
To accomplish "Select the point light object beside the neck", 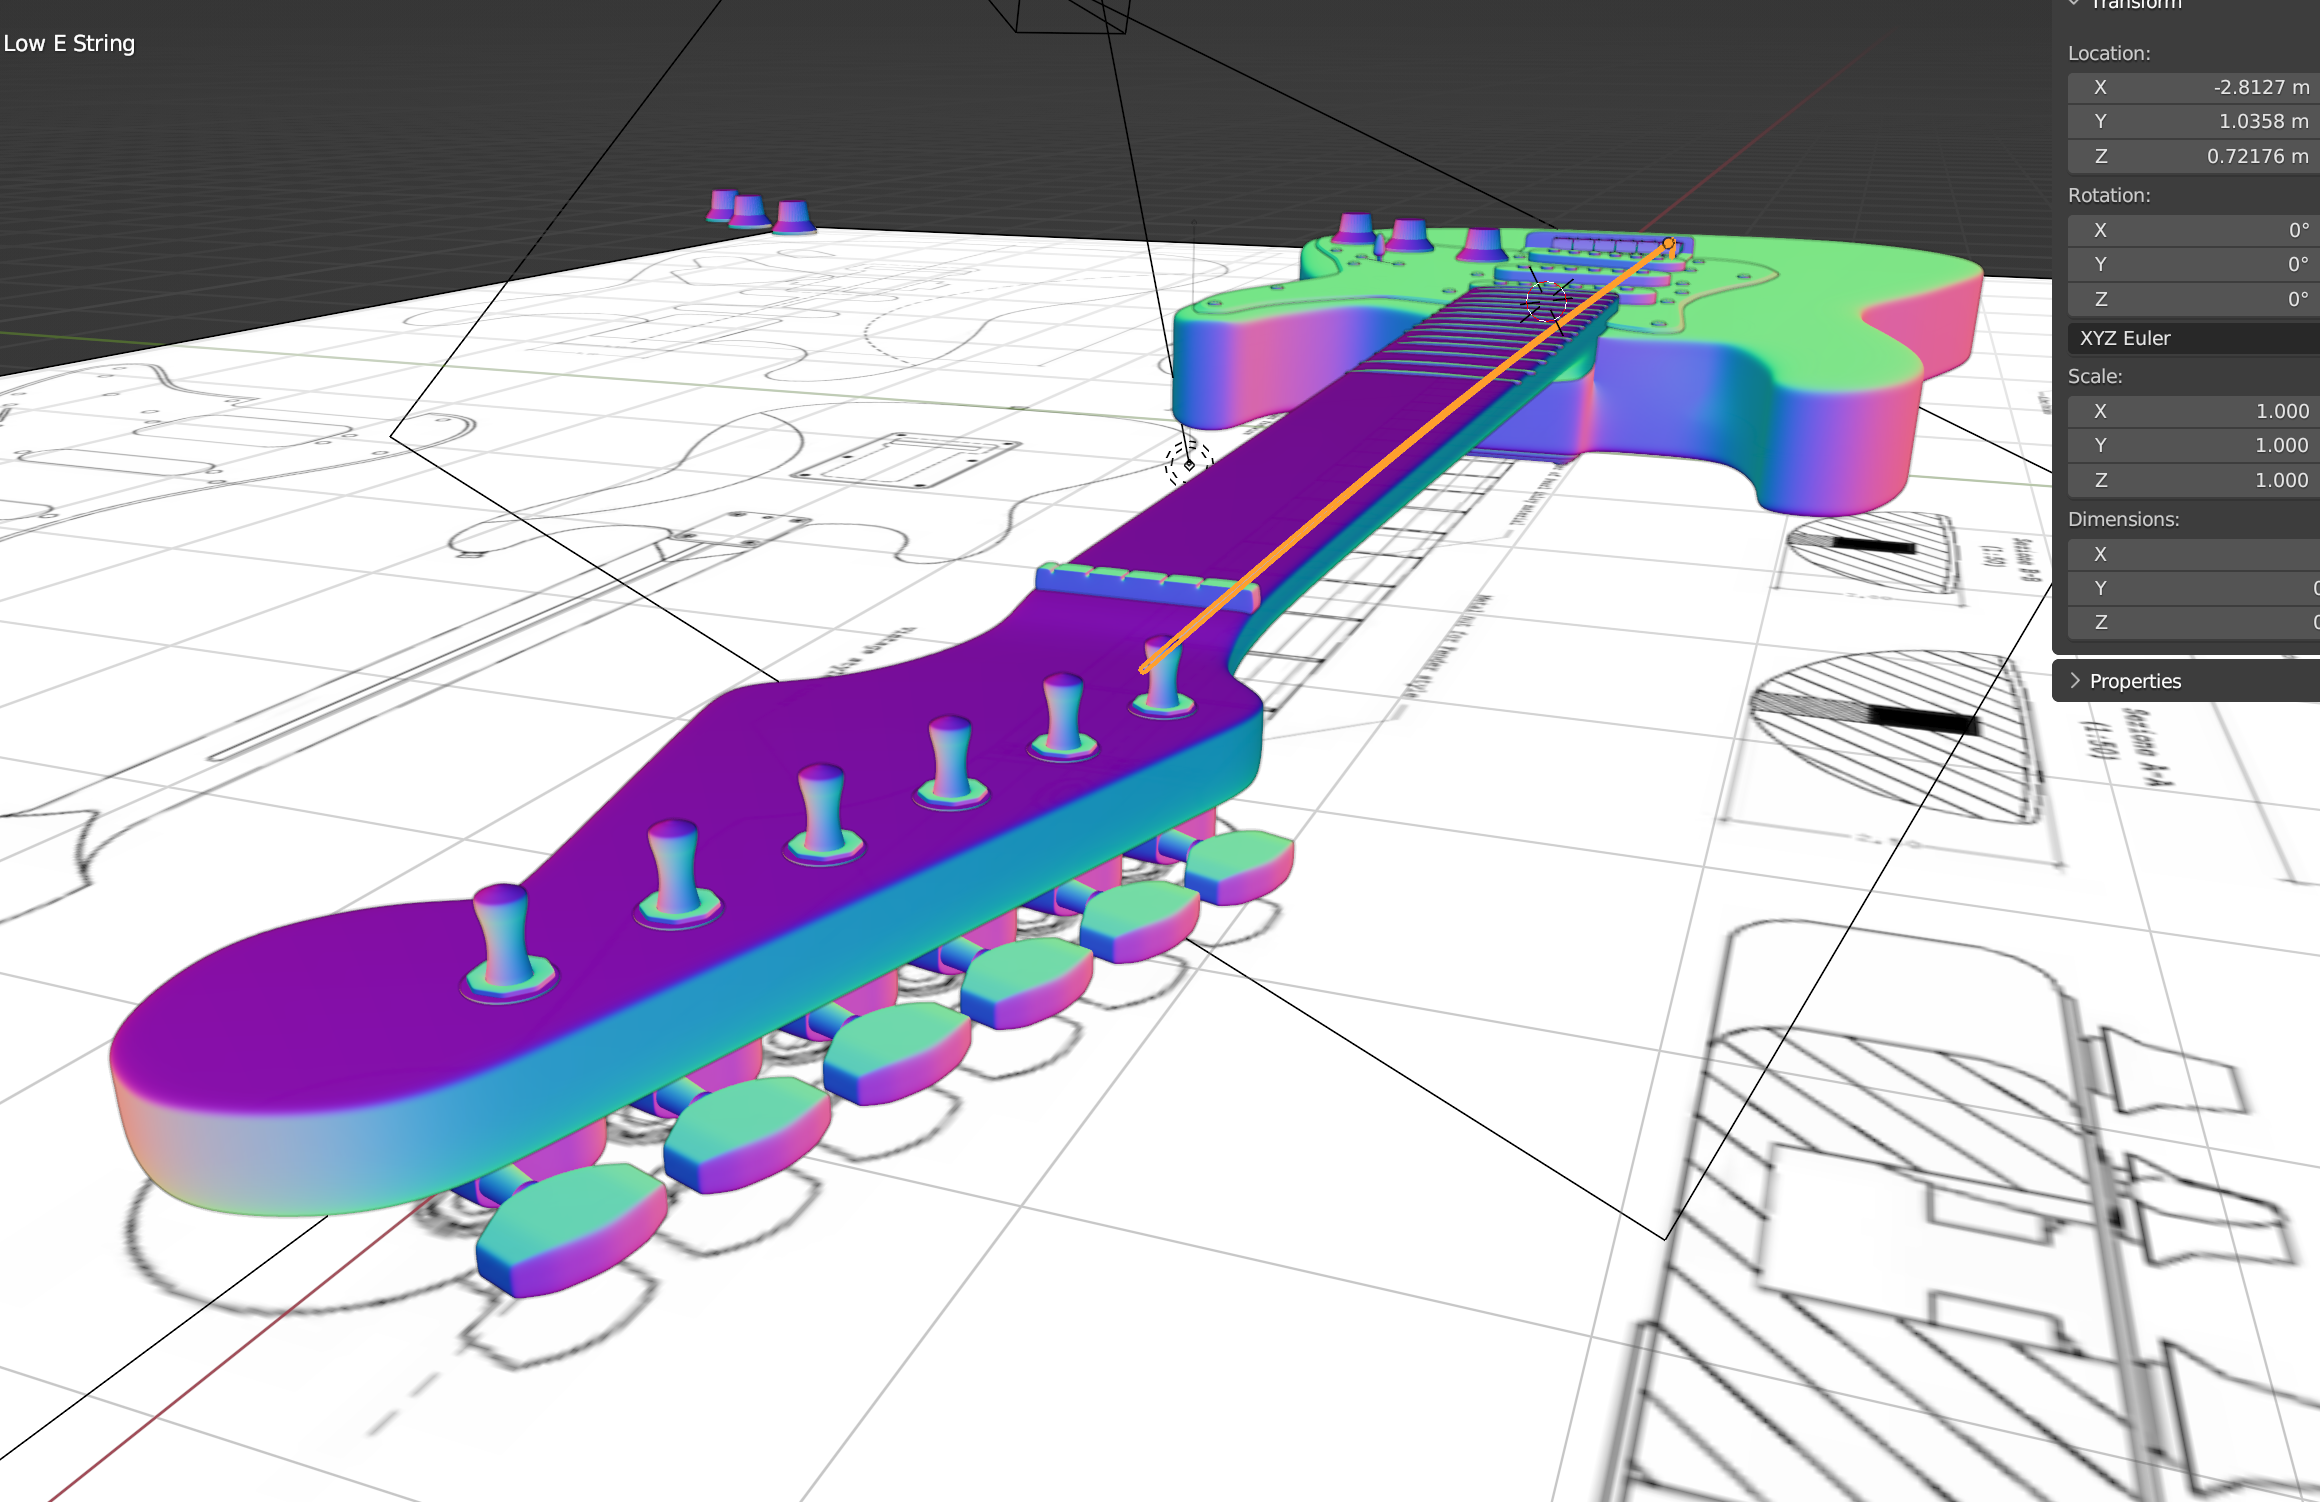I will pyautogui.click(x=1188, y=464).
